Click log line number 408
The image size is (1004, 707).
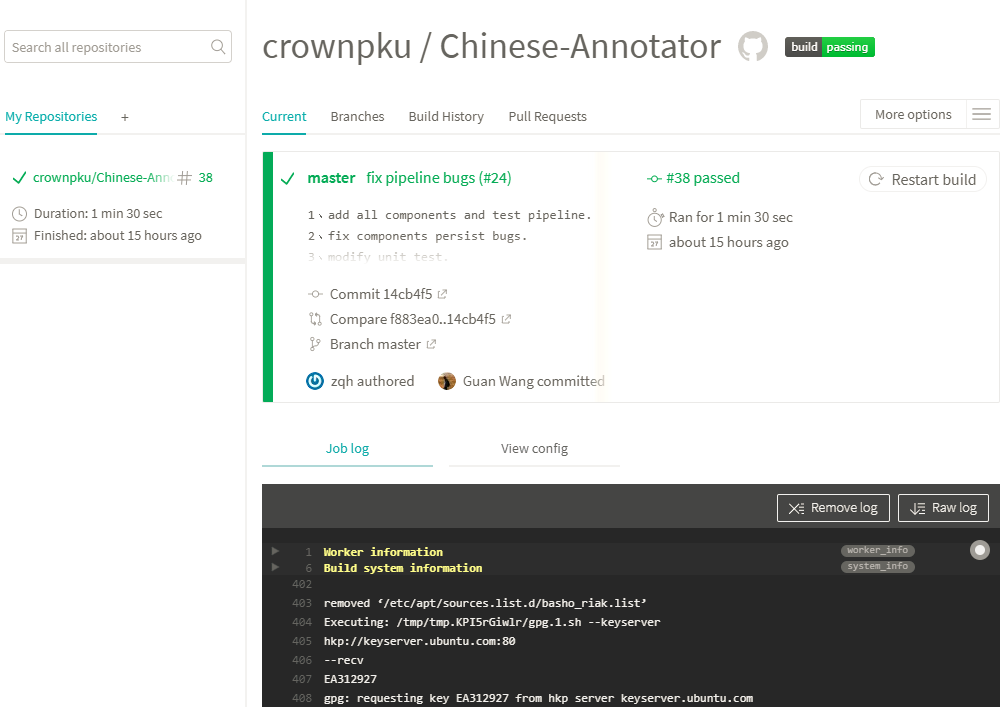point(302,698)
